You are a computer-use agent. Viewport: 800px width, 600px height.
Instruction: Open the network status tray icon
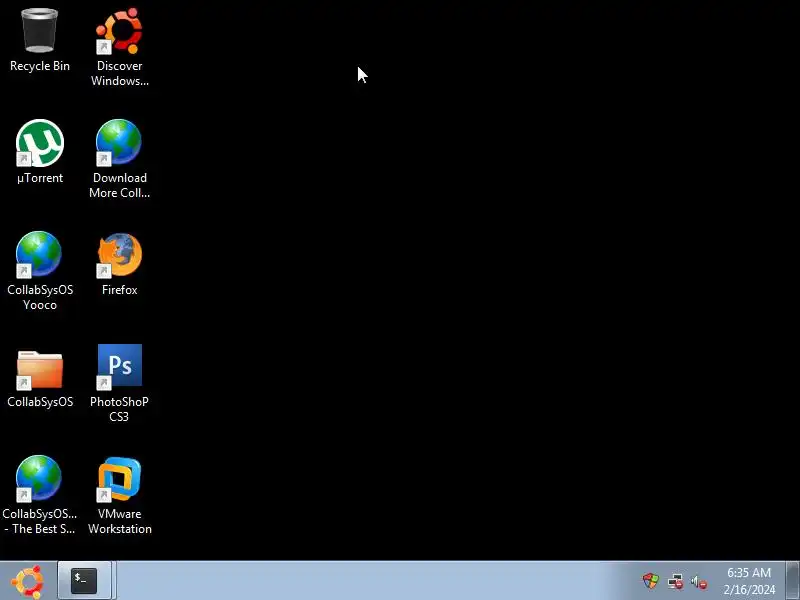point(676,582)
